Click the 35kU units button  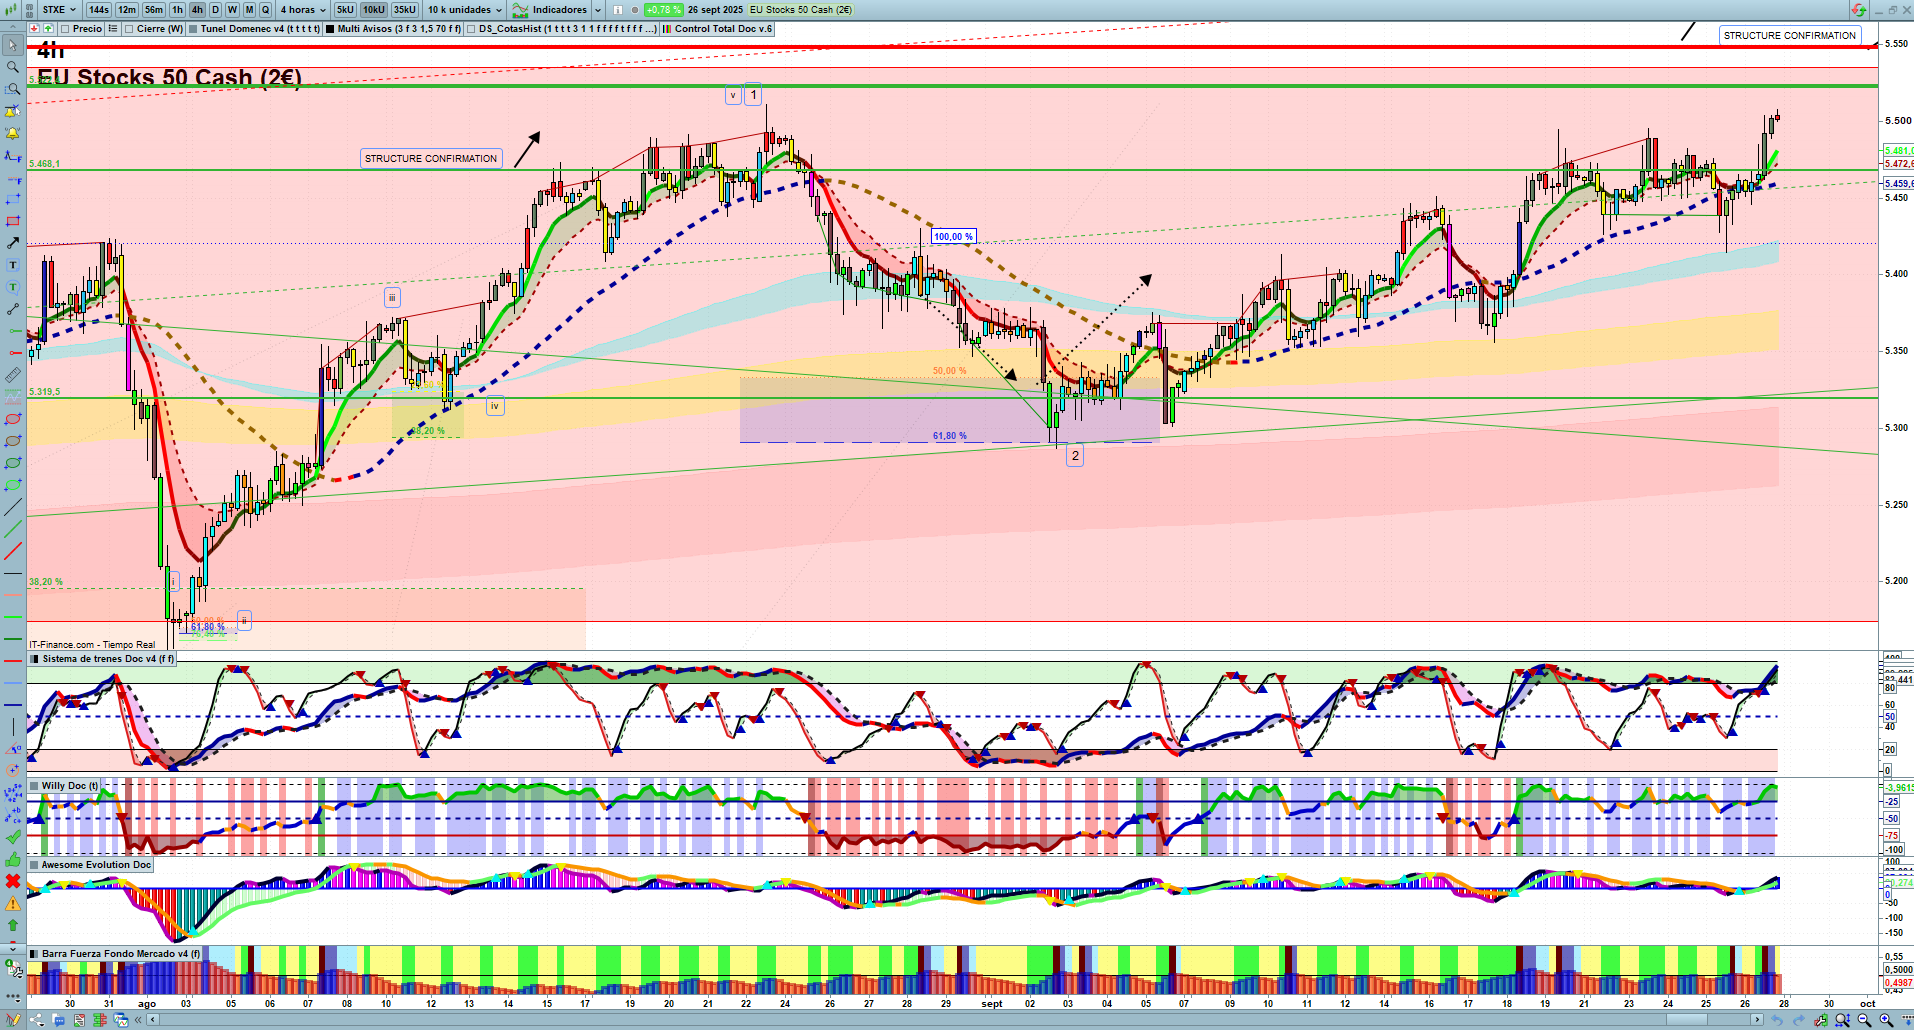tap(404, 10)
